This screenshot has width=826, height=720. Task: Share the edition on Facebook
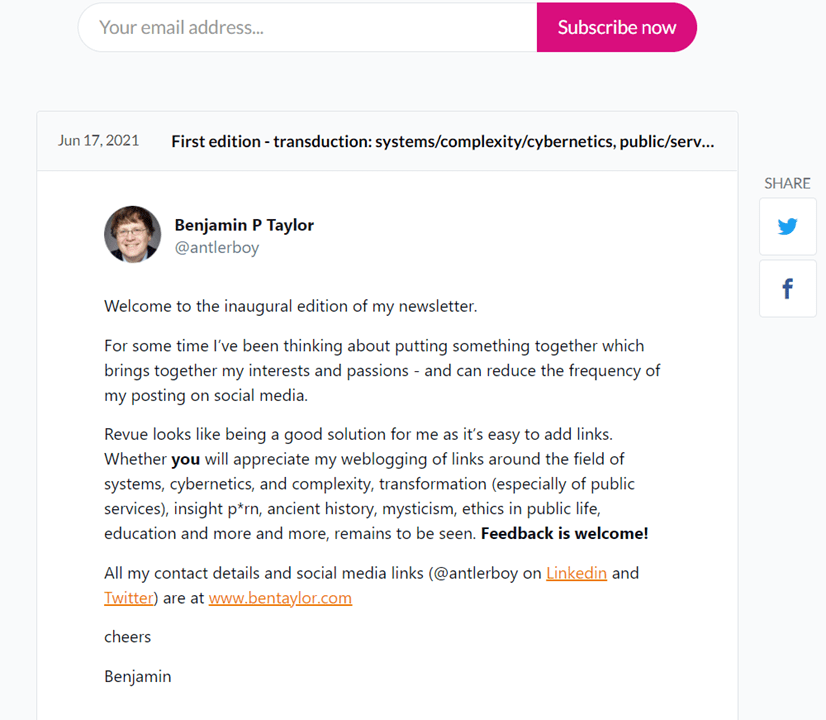coord(787,289)
